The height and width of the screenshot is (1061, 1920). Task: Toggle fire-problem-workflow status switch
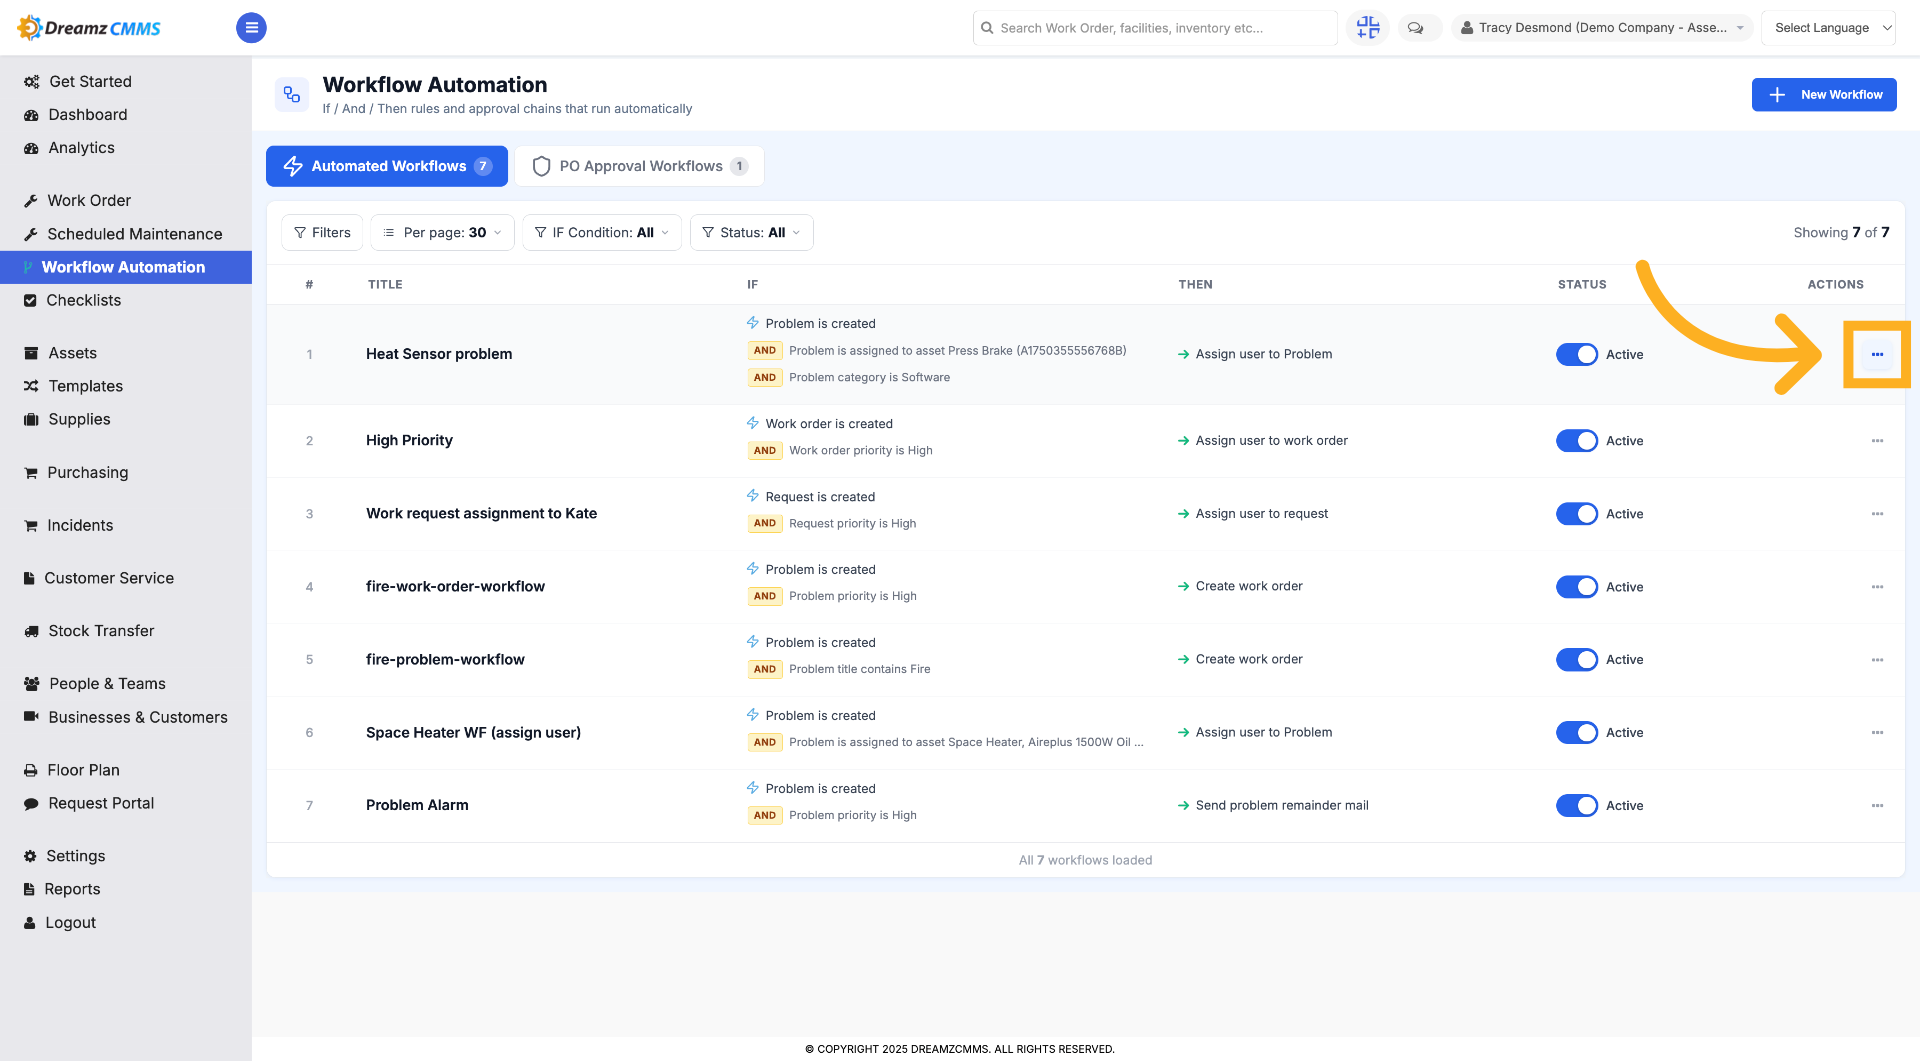[1577, 660]
